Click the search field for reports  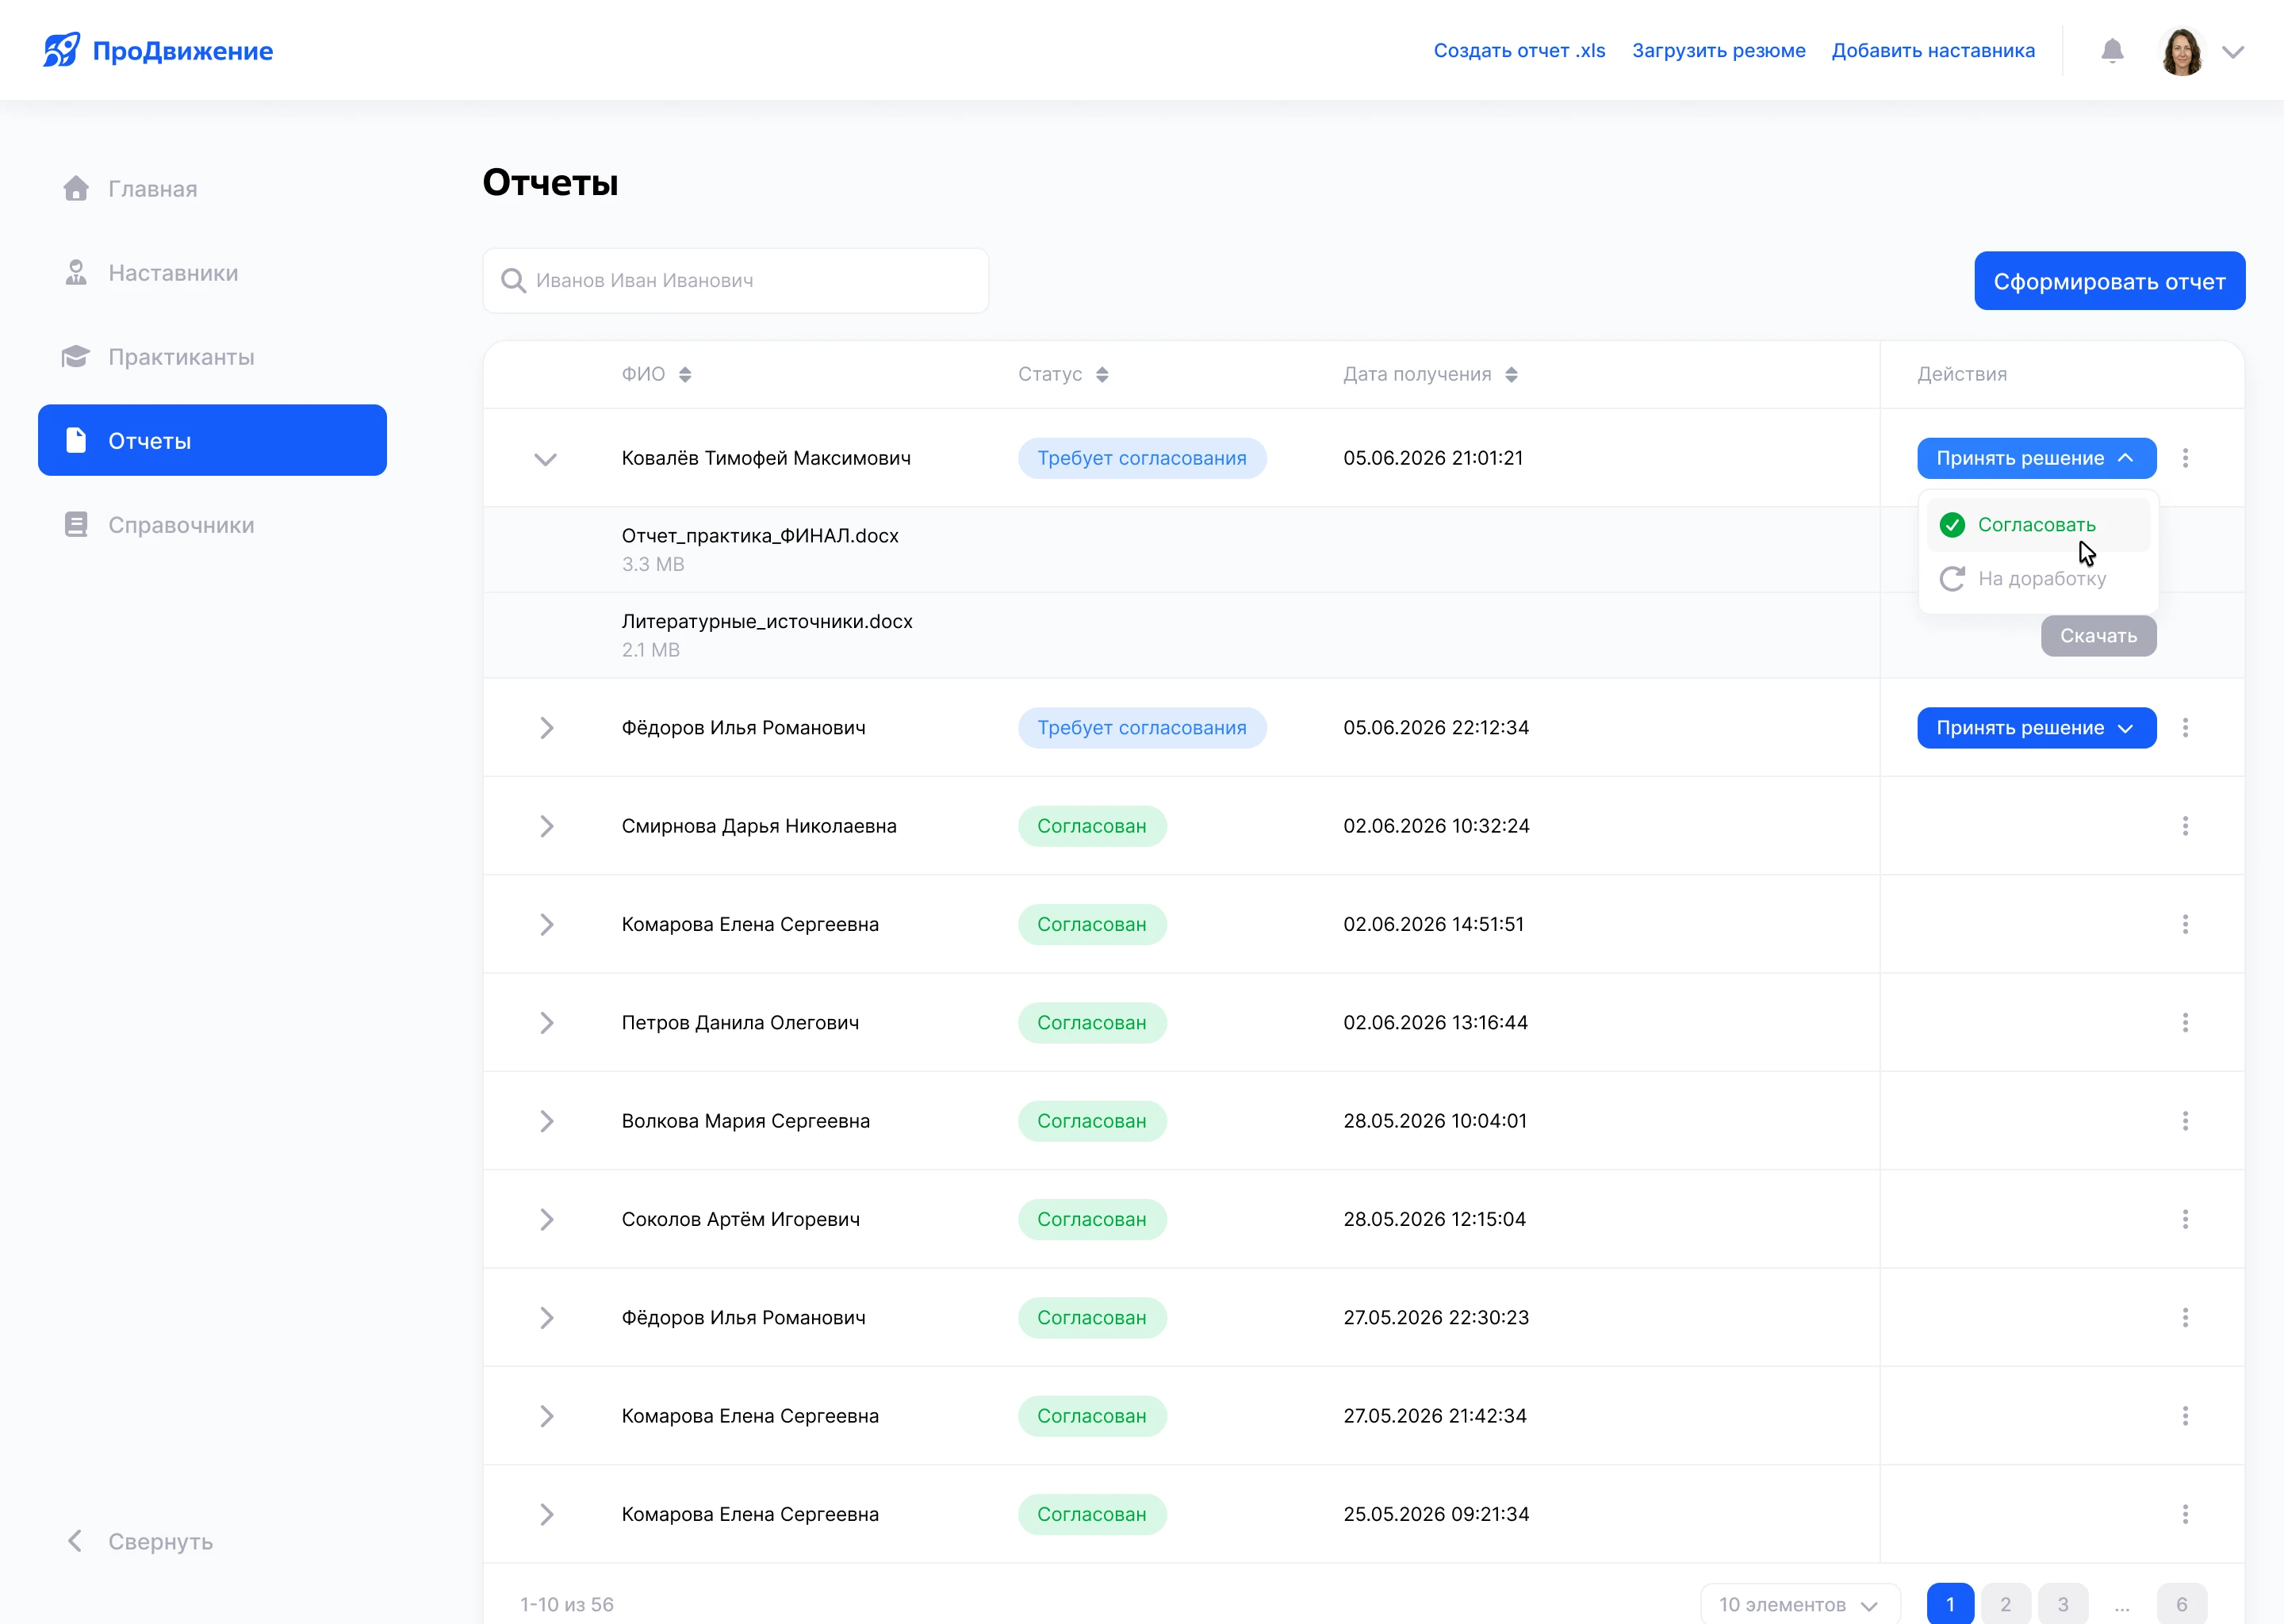(735, 281)
